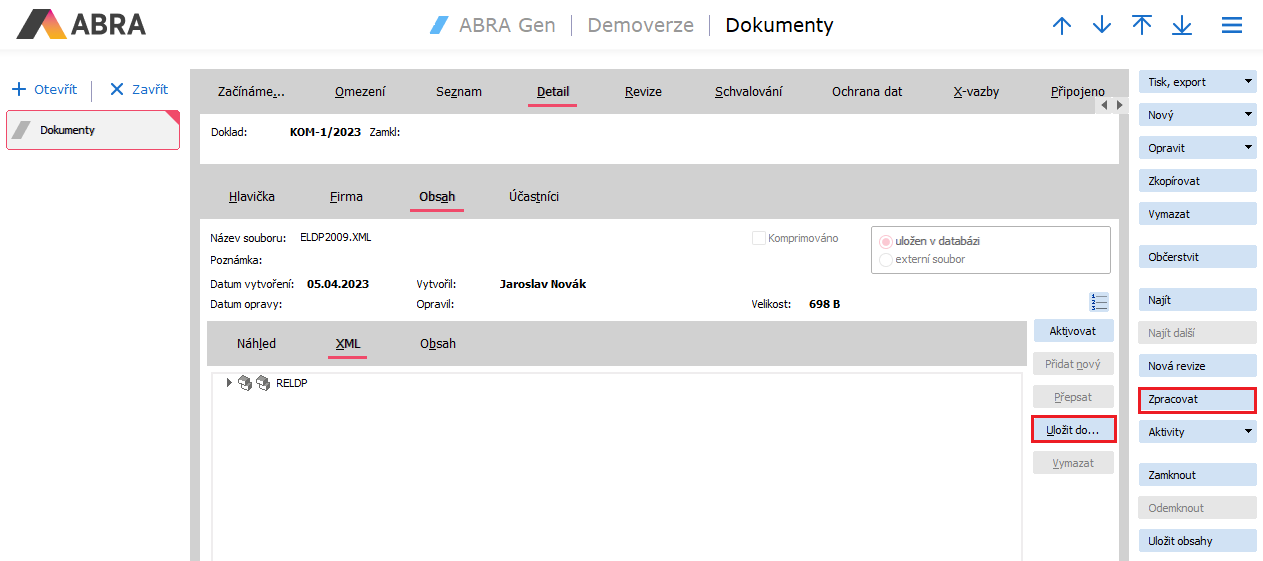Open the Aktivity dropdown menu
Screen dimensions: 1263x561
click(1197, 432)
